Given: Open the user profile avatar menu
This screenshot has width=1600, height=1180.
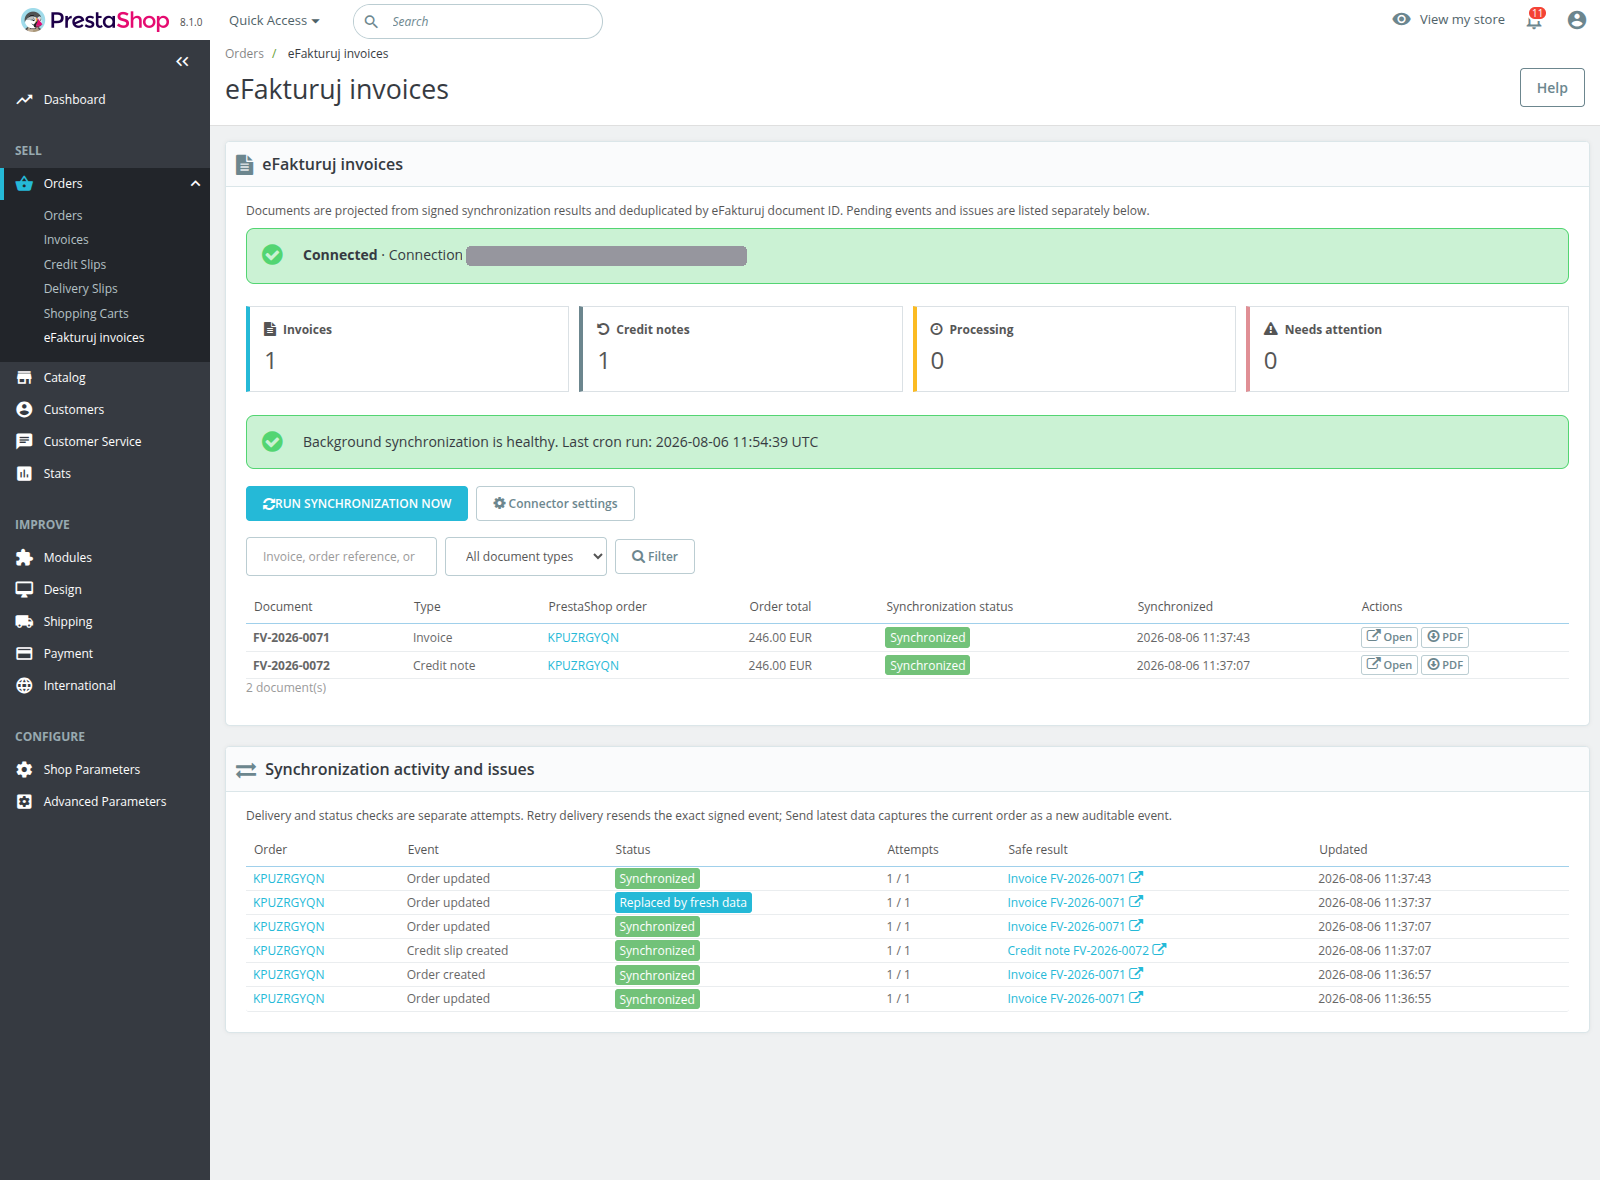Looking at the screenshot, I should 1577,20.
